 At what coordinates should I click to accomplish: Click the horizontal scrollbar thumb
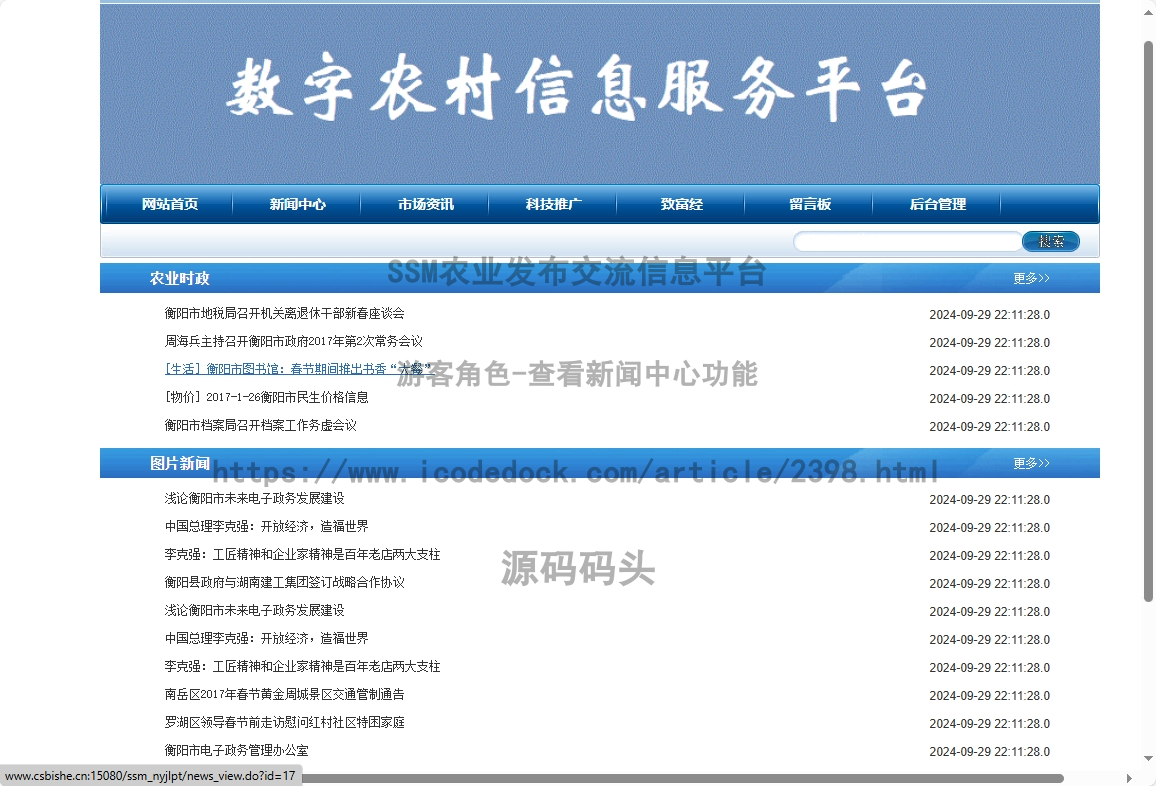point(681,779)
